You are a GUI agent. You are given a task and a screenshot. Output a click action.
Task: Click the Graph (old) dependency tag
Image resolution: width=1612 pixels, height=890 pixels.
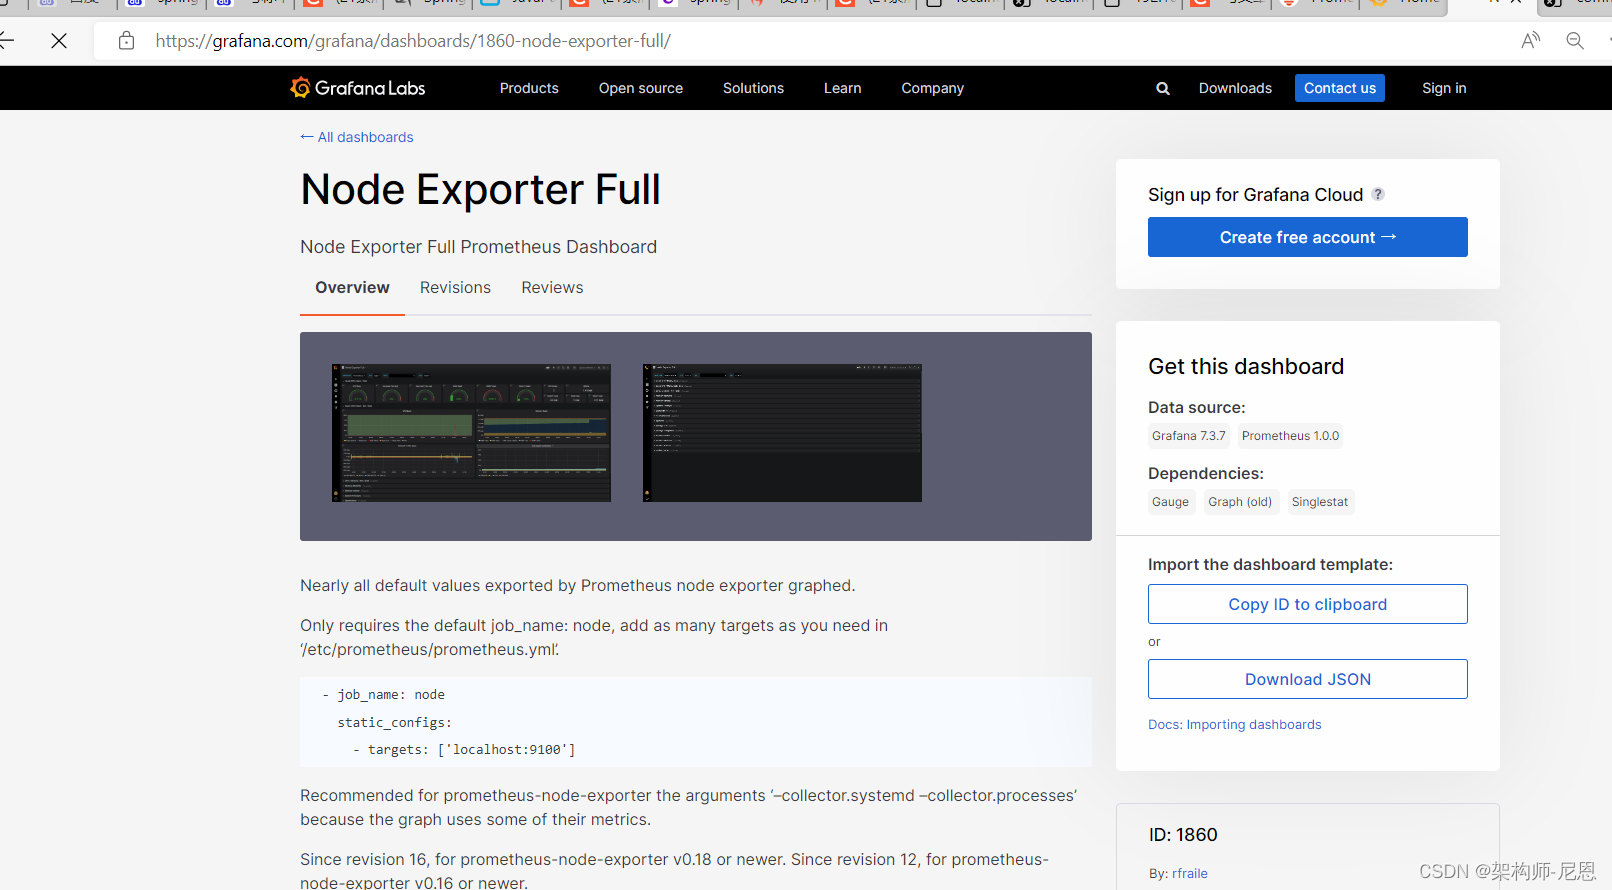point(1240,502)
